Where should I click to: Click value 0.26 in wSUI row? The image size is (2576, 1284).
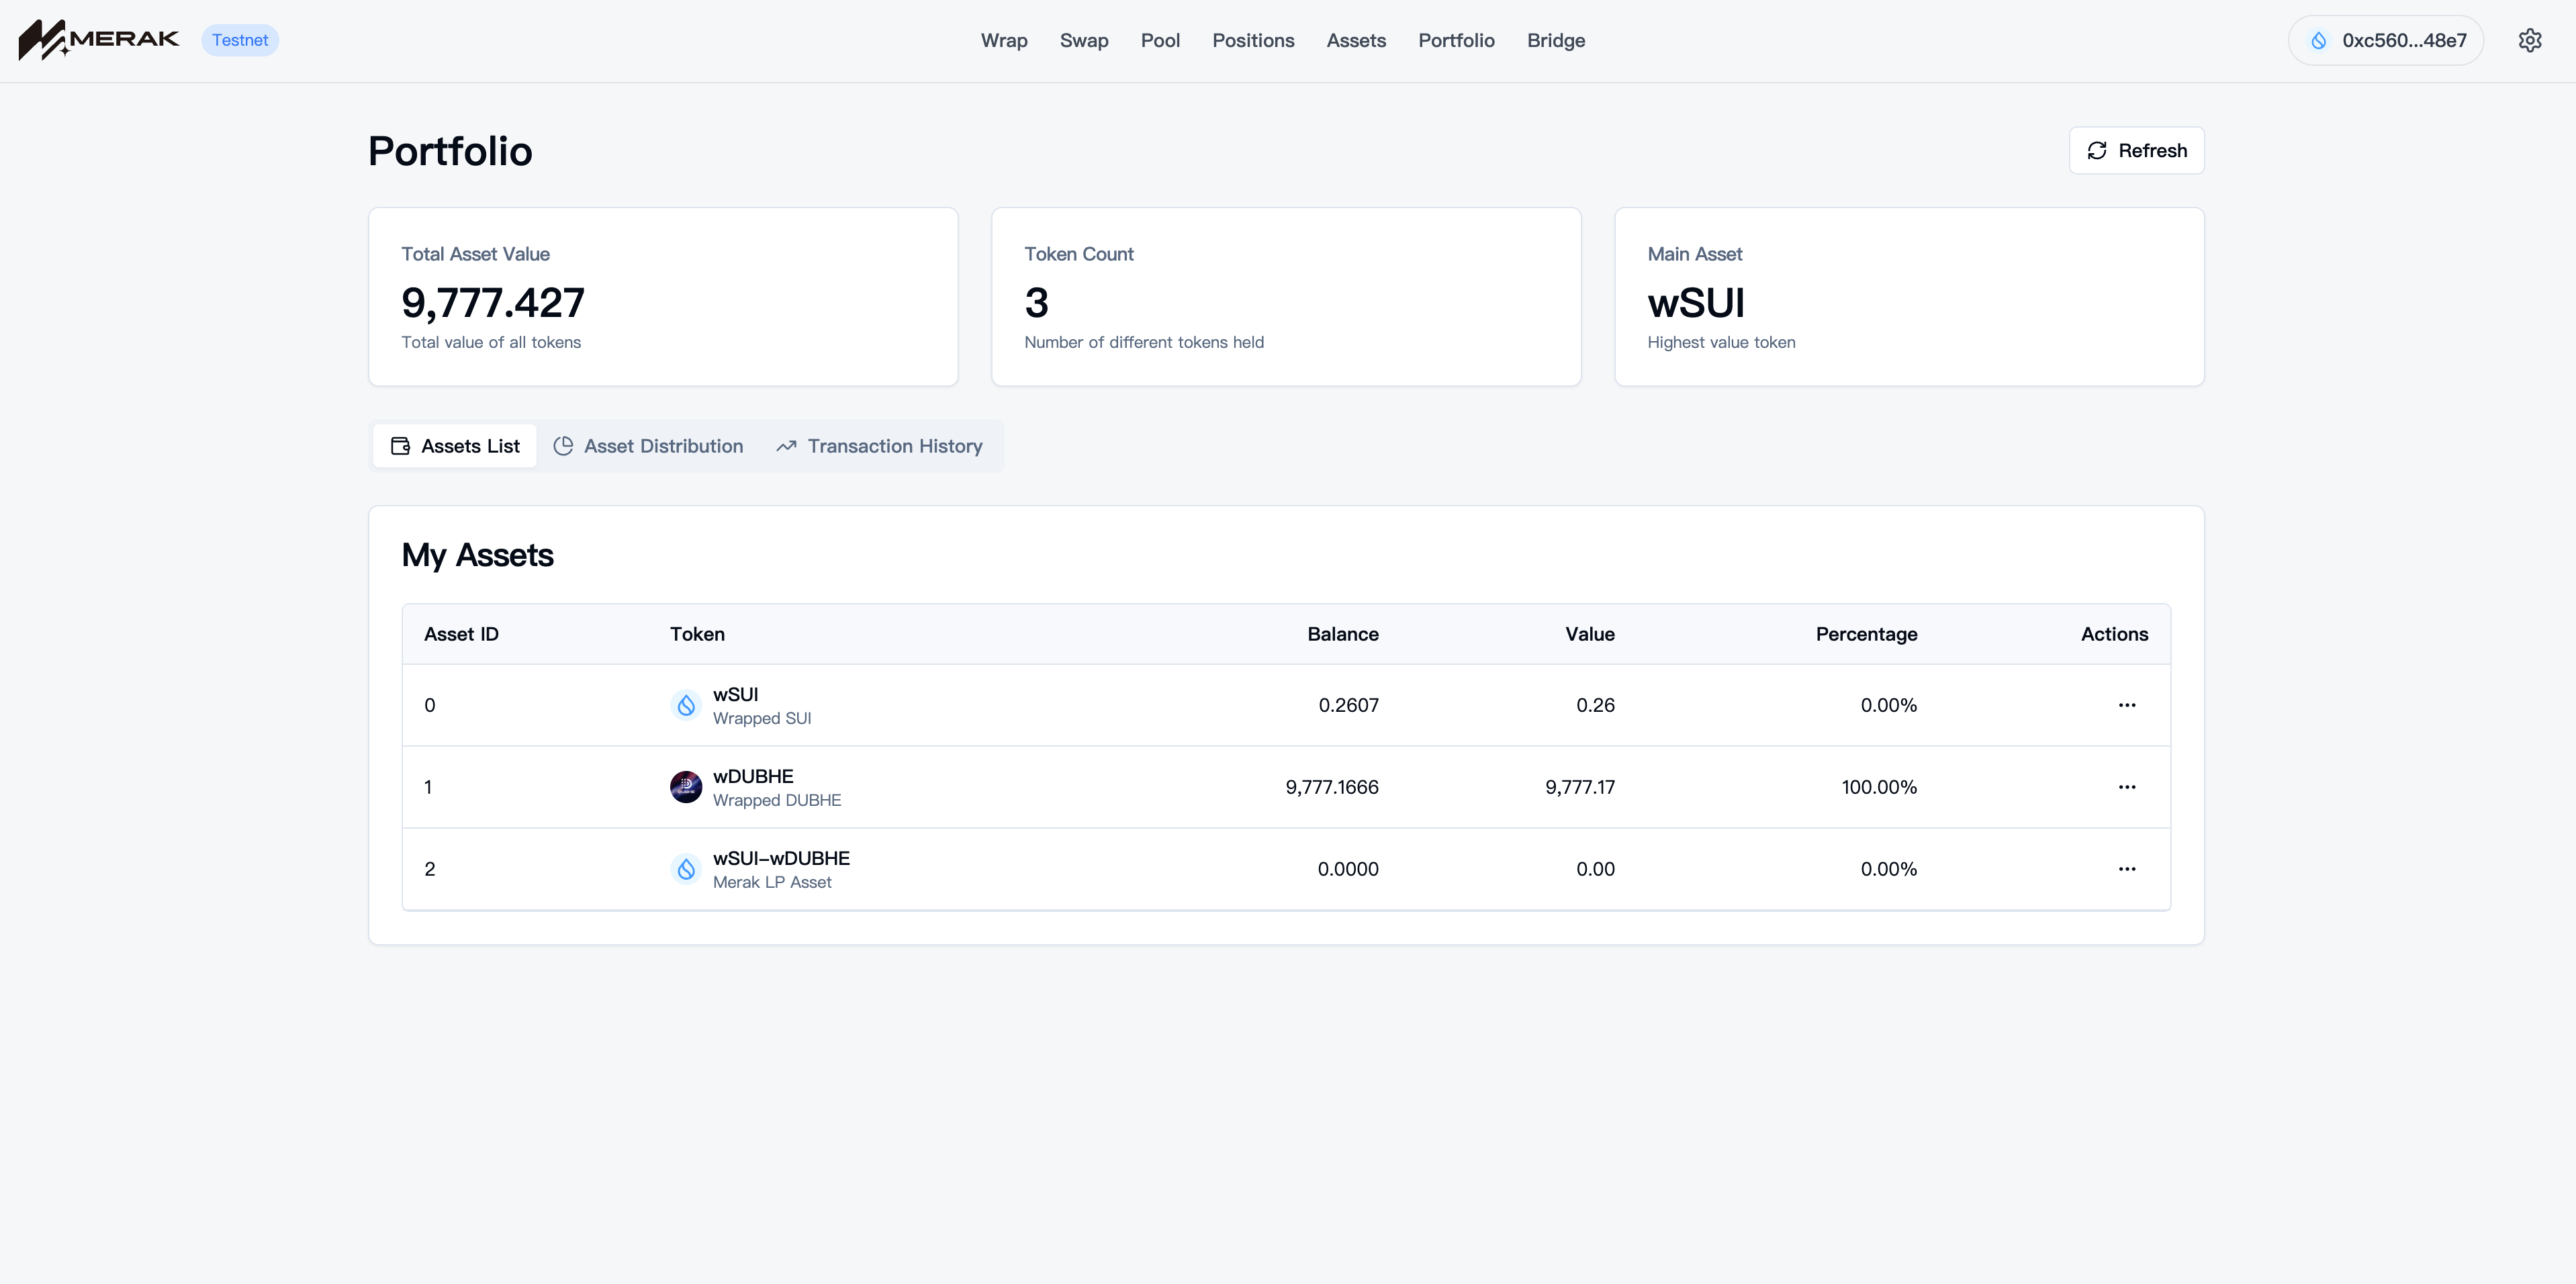pyautogui.click(x=1595, y=705)
